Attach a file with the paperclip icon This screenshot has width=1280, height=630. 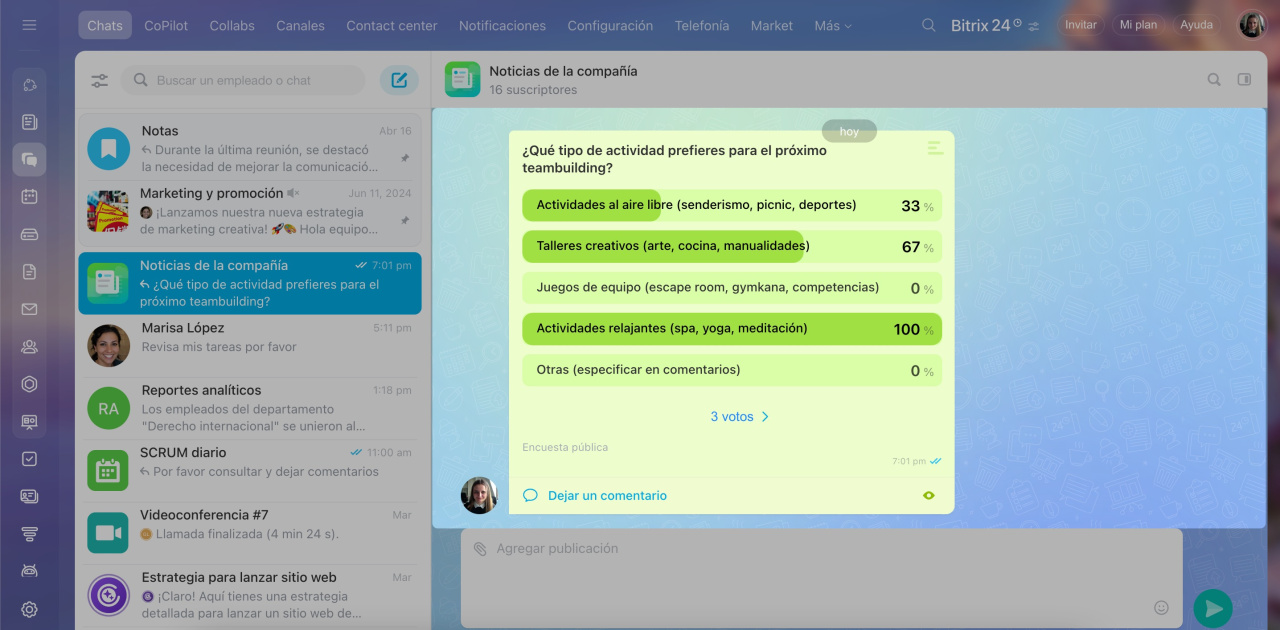point(480,549)
